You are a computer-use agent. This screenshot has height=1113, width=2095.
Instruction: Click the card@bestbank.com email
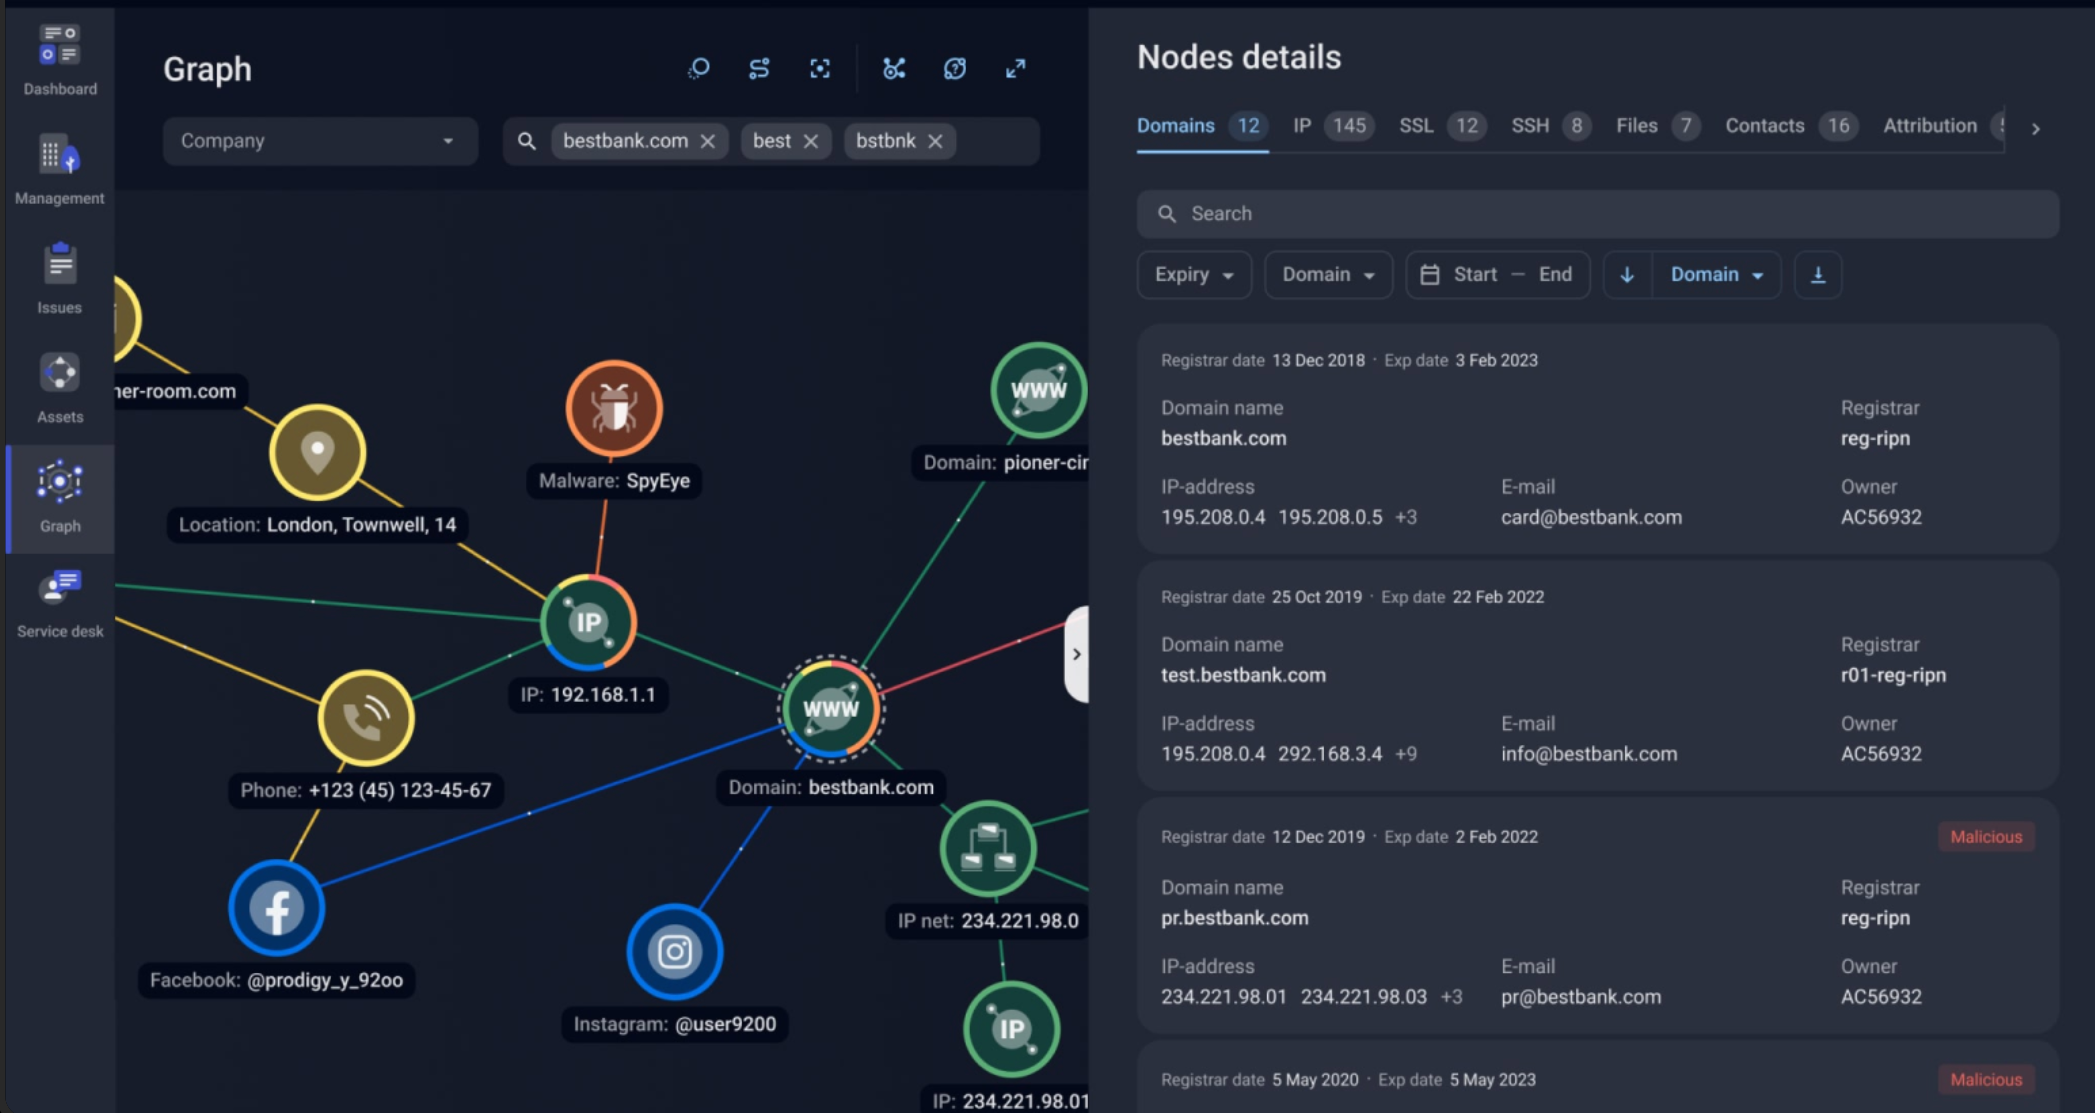pos(1591,517)
